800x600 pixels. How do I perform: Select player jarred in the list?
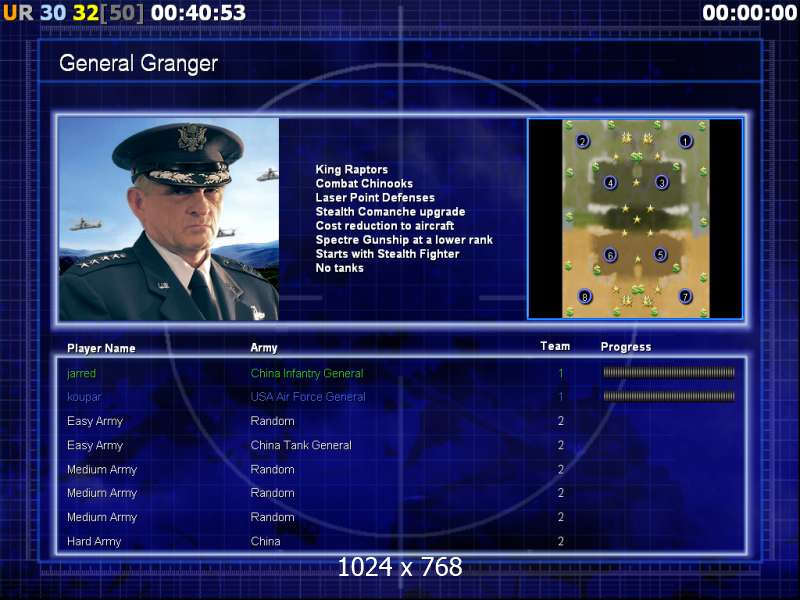click(82, 373)
